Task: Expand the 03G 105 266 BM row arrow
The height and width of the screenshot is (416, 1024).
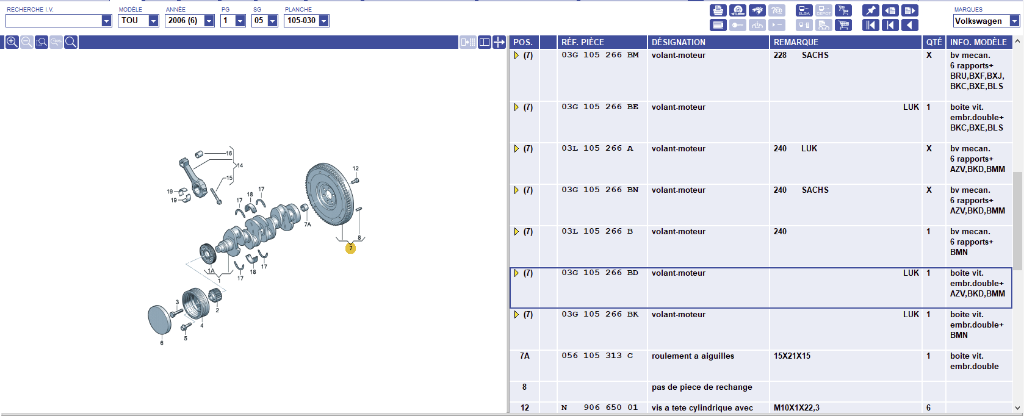Action: pos(516,56)
